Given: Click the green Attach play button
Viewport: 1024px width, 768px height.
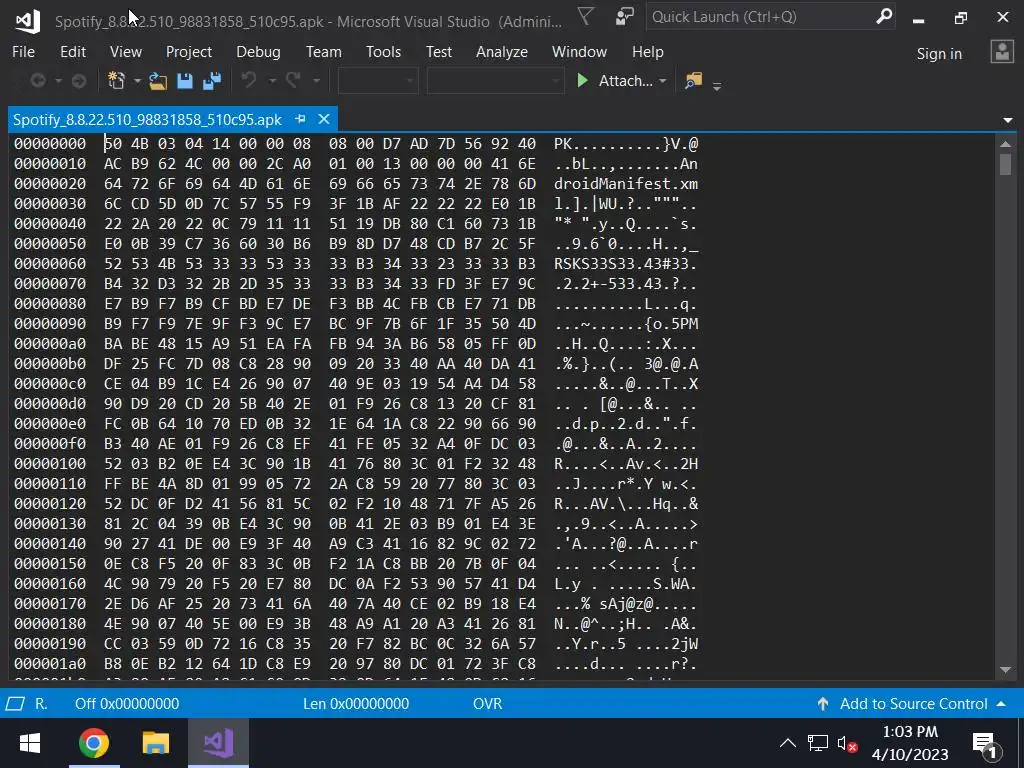Looking at the screenshot, I should pyautogui.click(x=583, y=80).
